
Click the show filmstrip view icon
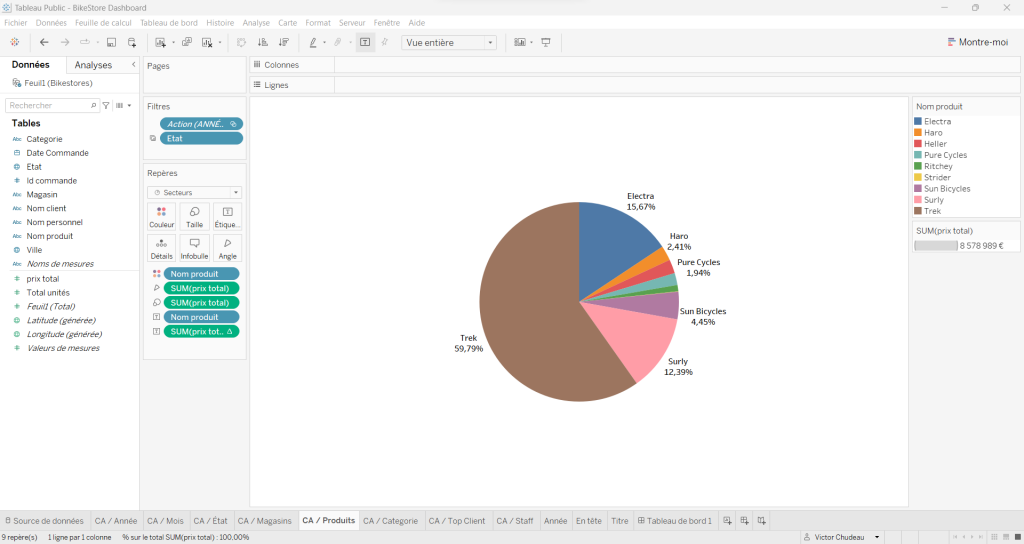(x=1006, y=537)
